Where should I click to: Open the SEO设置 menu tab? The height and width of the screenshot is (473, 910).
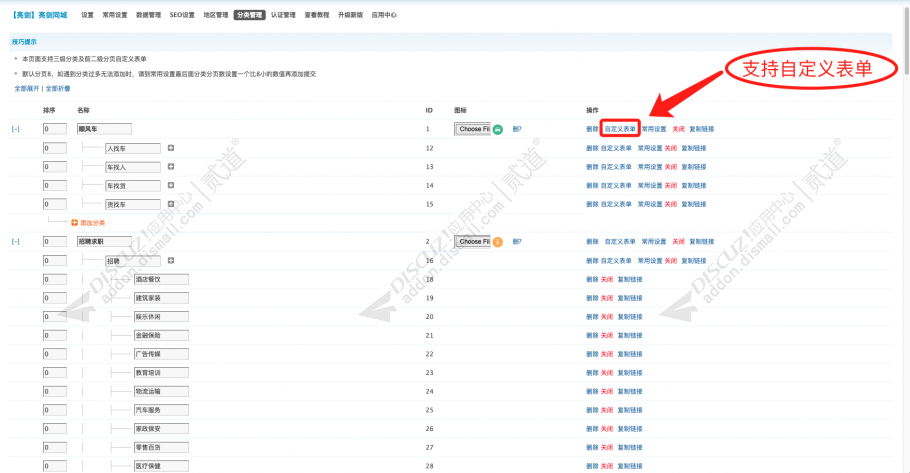tap(182, 15)
